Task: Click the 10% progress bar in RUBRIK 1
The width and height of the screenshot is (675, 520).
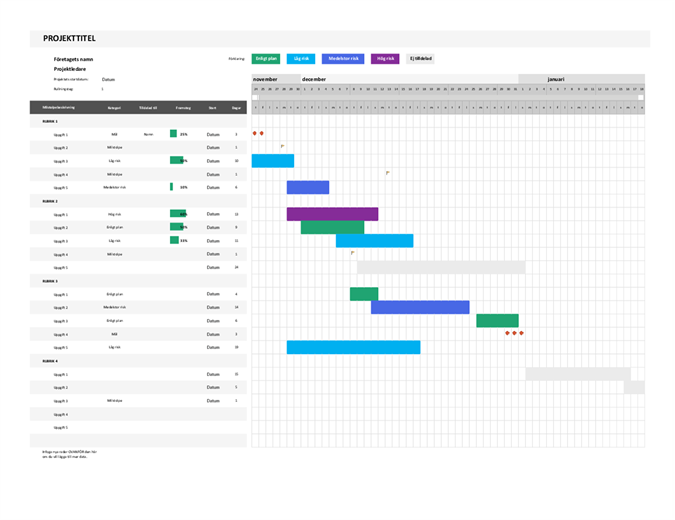Action: 171,187
